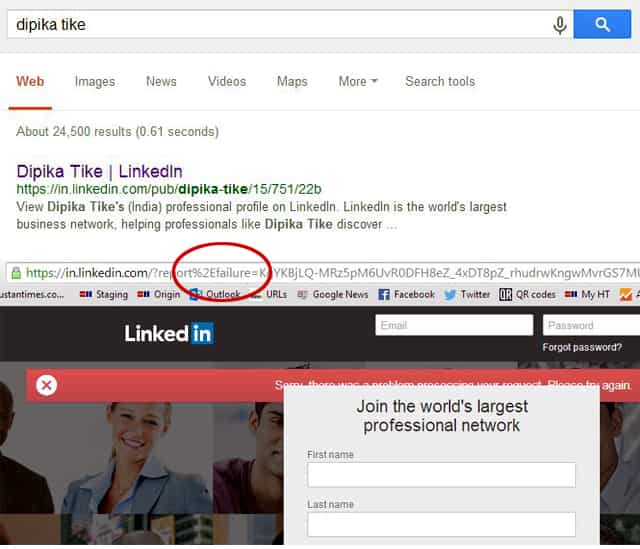Image resolution: width=640 pixels, height=549 pixels.
Task: Open the URLs bookmark
Action: click(x=269, y=294)
